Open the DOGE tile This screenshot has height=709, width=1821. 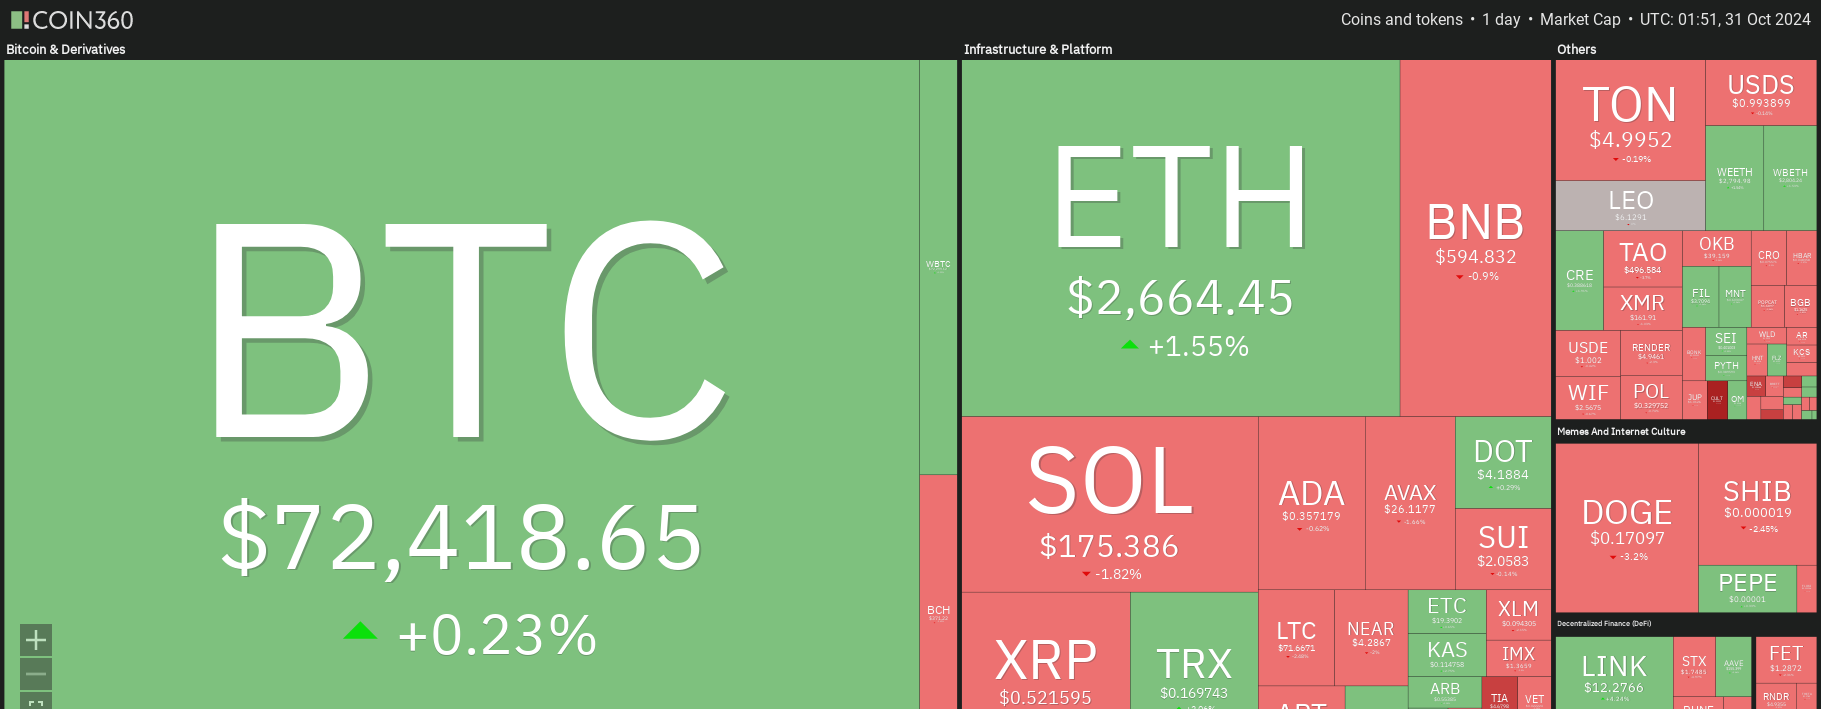pos(1627,527)
